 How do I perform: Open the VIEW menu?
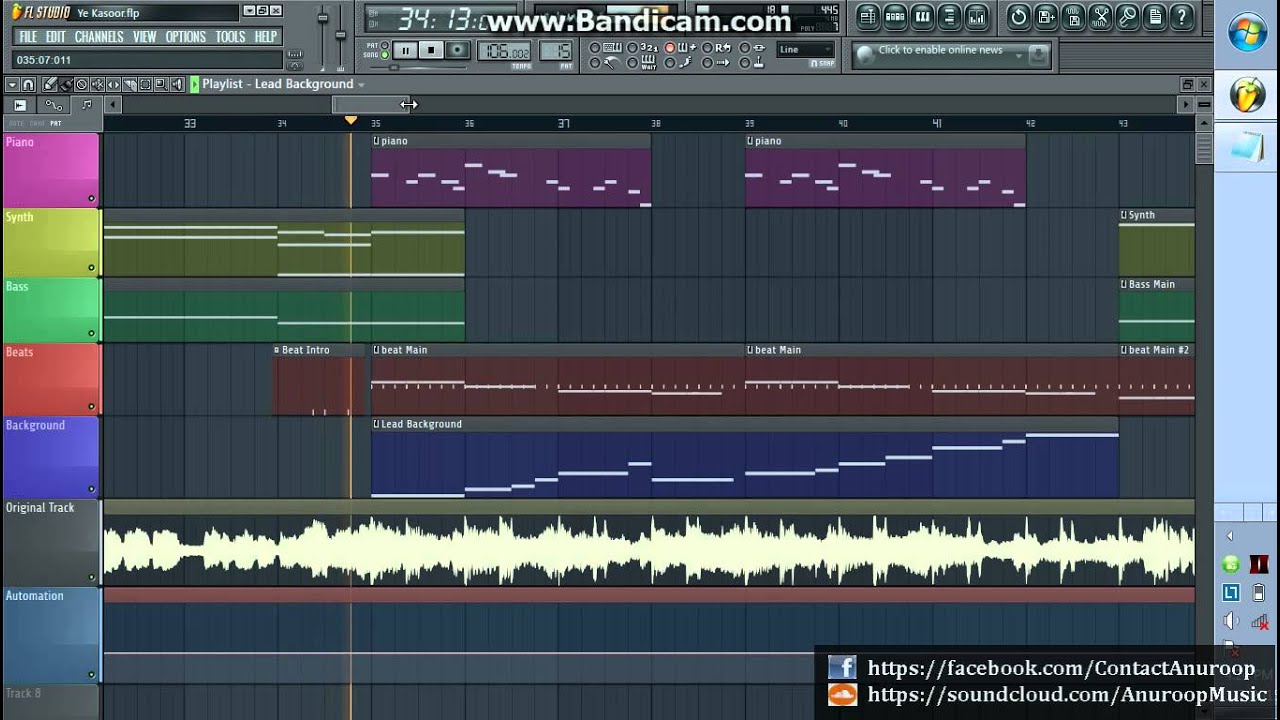click(x=145, y=37)
